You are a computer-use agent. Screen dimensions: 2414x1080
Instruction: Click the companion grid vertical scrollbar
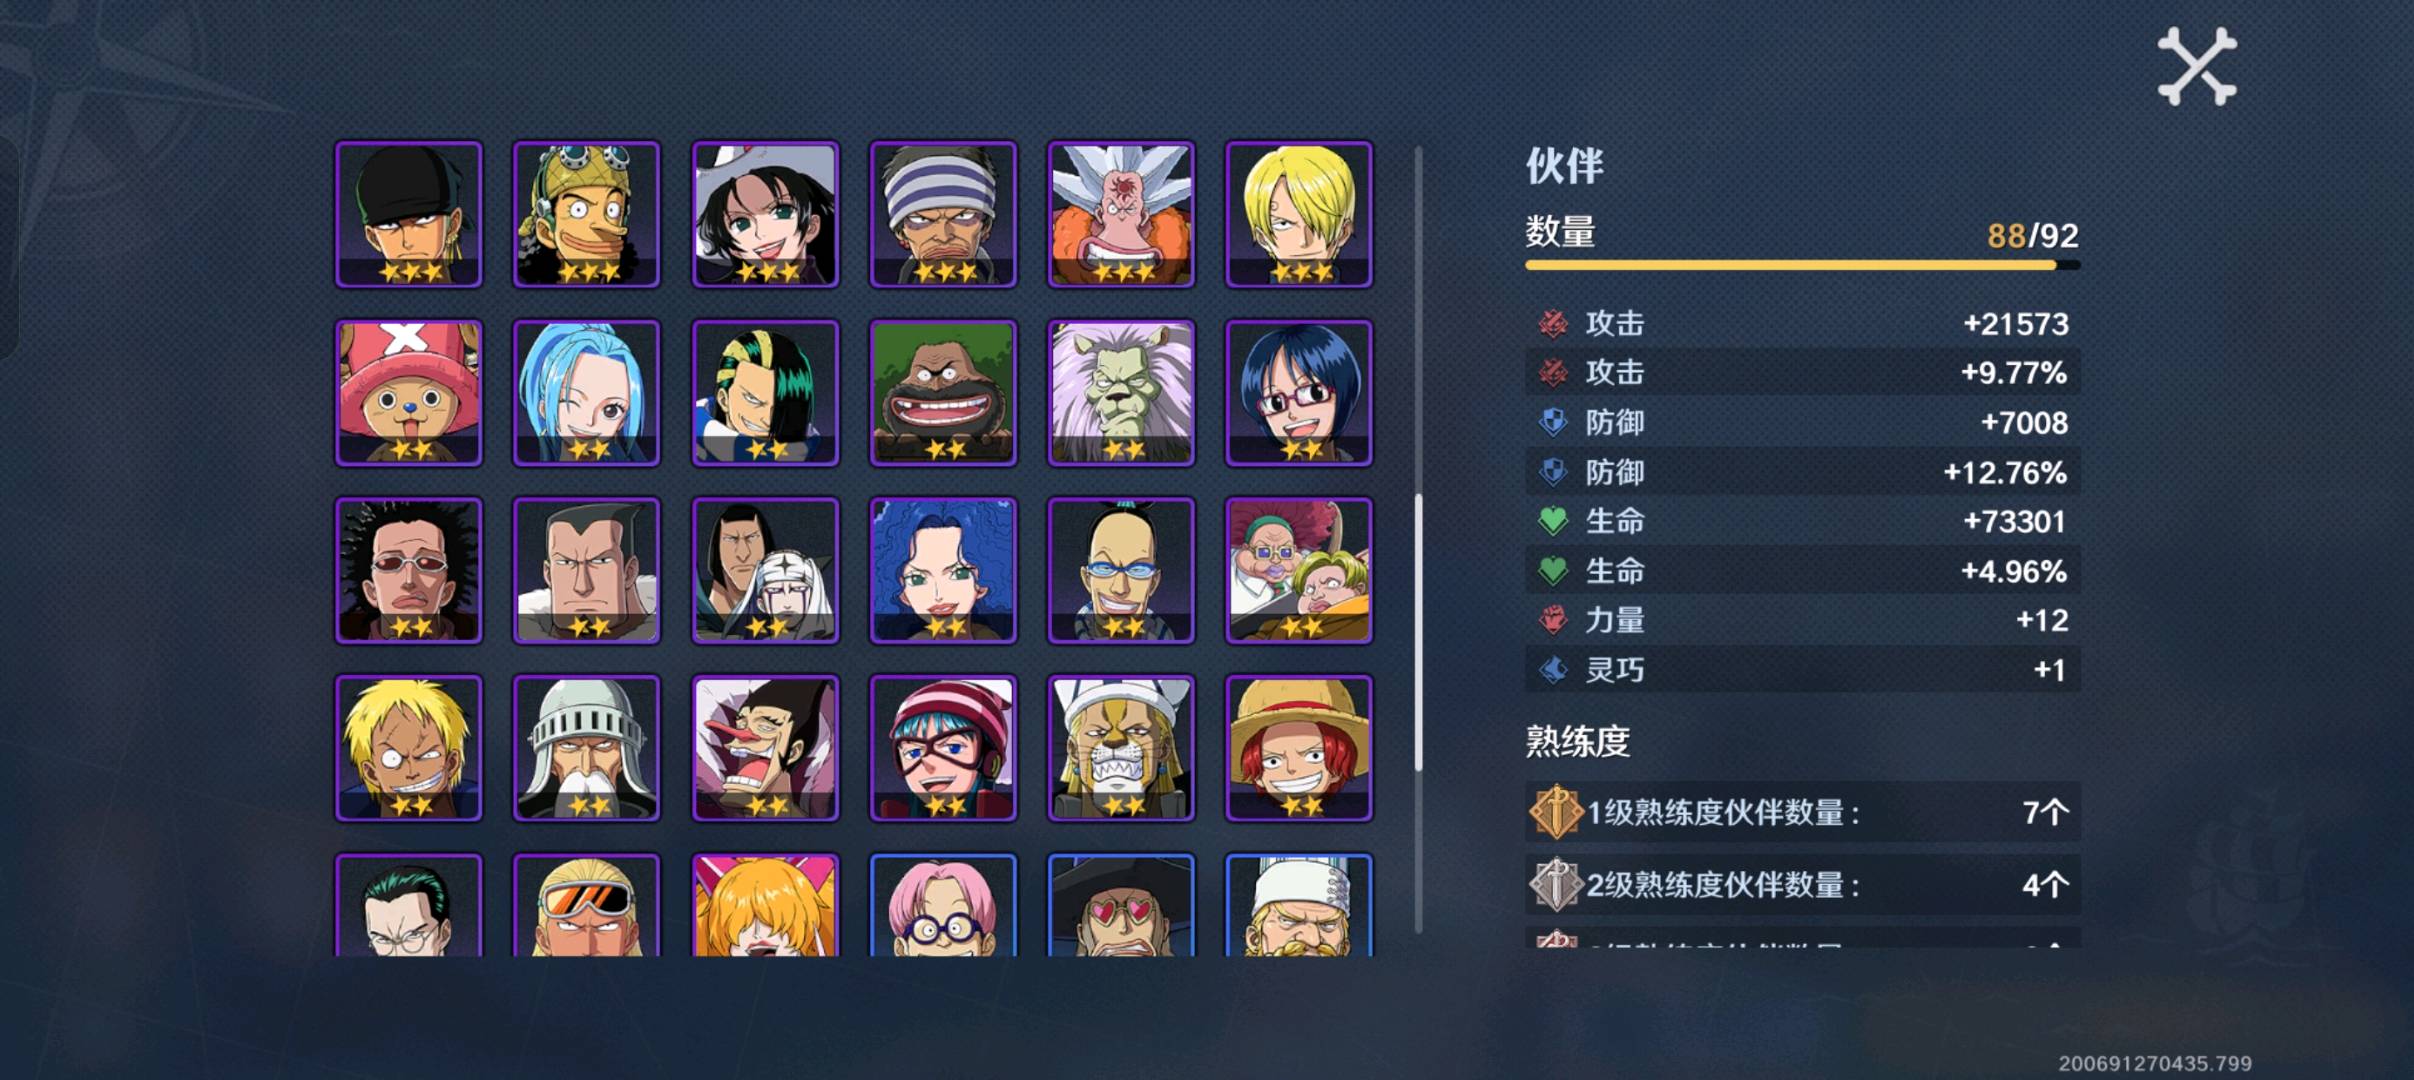(x=1418, y=540)
